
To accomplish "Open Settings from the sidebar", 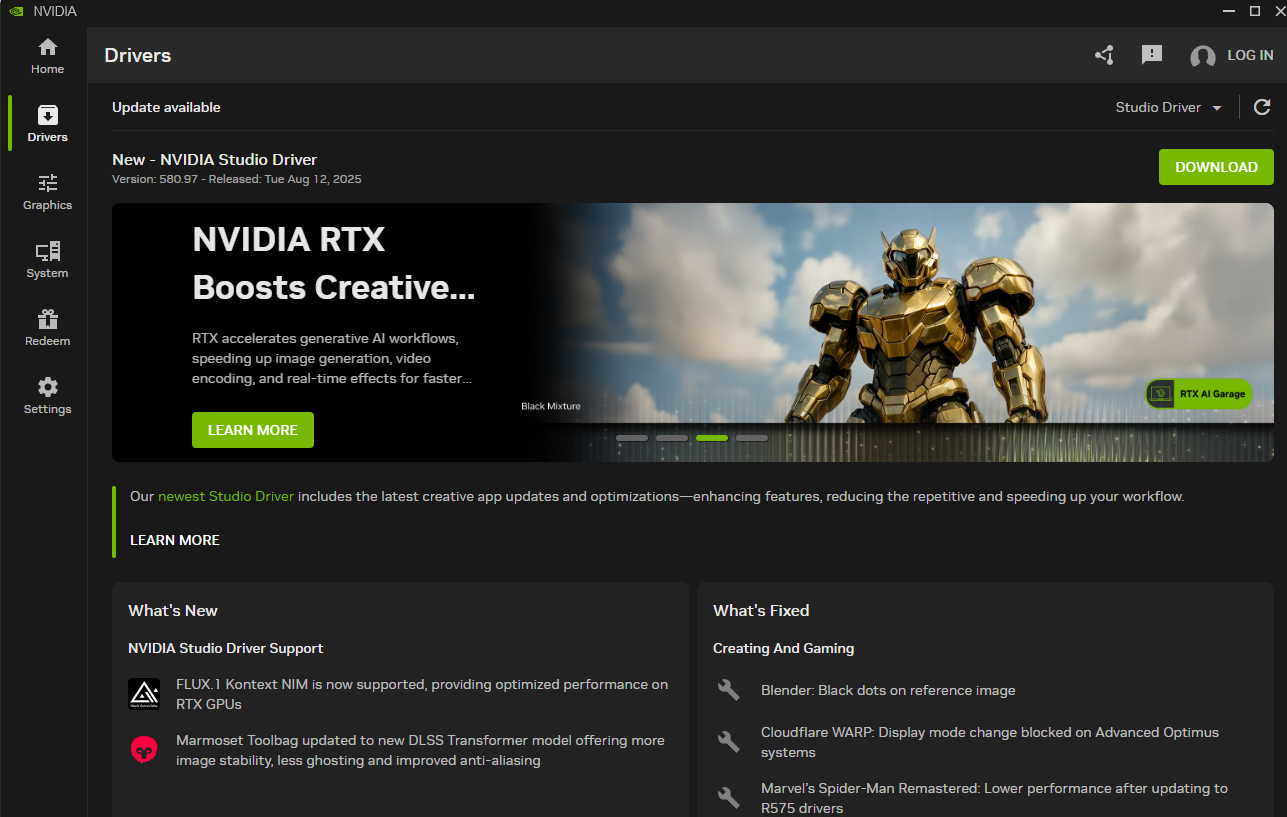I will (47, 393).
